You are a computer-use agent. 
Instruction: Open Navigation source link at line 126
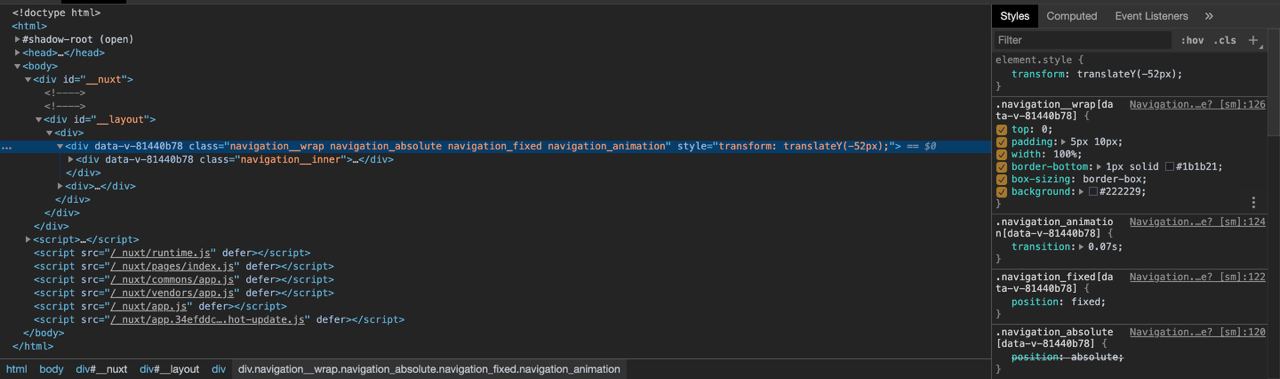(x=1197, y=105)
